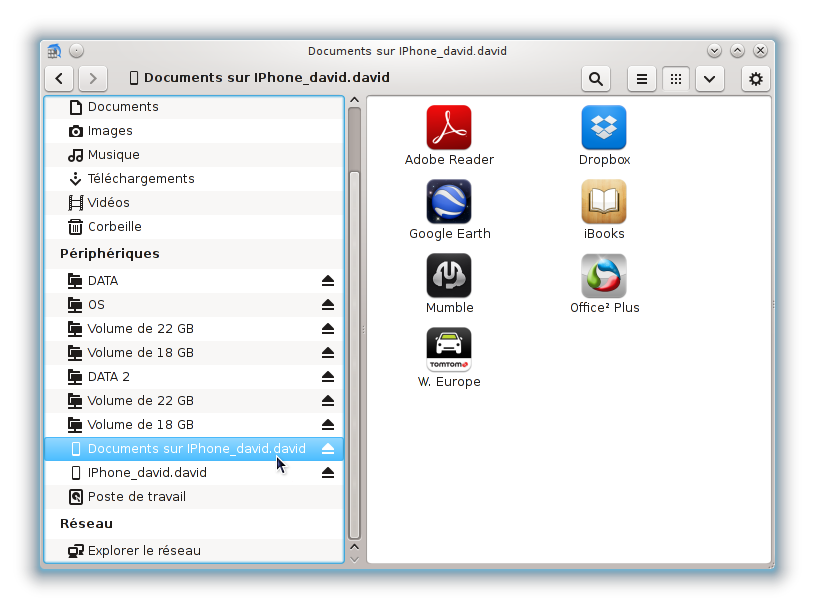815x609 pixels.
Task: Eject Documents sur IPhone_david.david
Action: point(327,449)
